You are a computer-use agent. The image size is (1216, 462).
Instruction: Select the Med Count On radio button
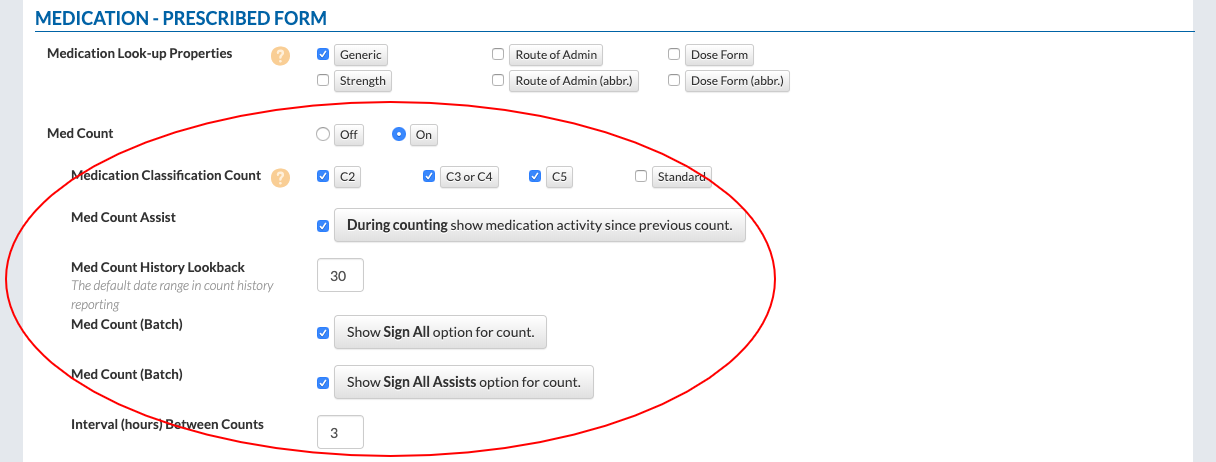point(399,135)
